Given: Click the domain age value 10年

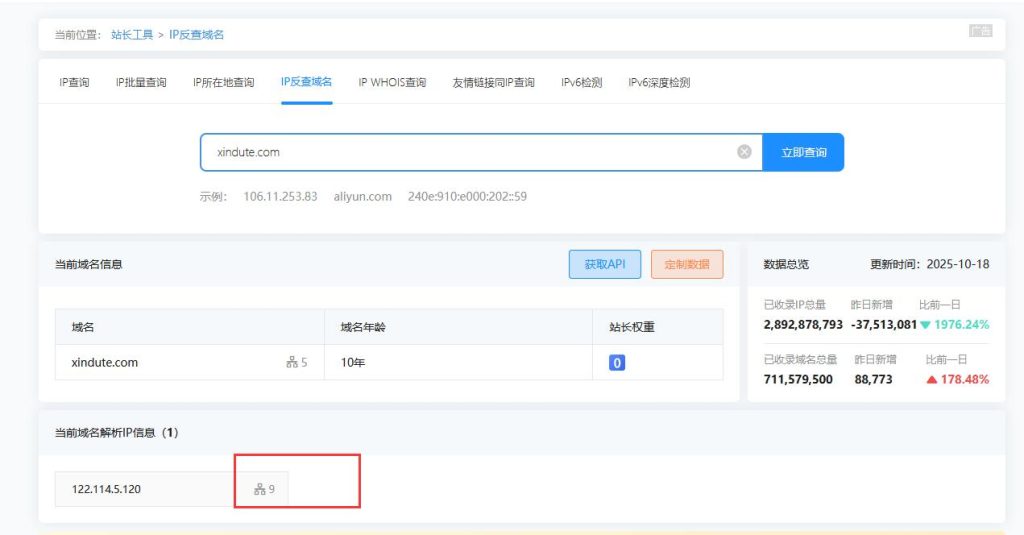Looking at the screenshot, I should click(353, 363).
